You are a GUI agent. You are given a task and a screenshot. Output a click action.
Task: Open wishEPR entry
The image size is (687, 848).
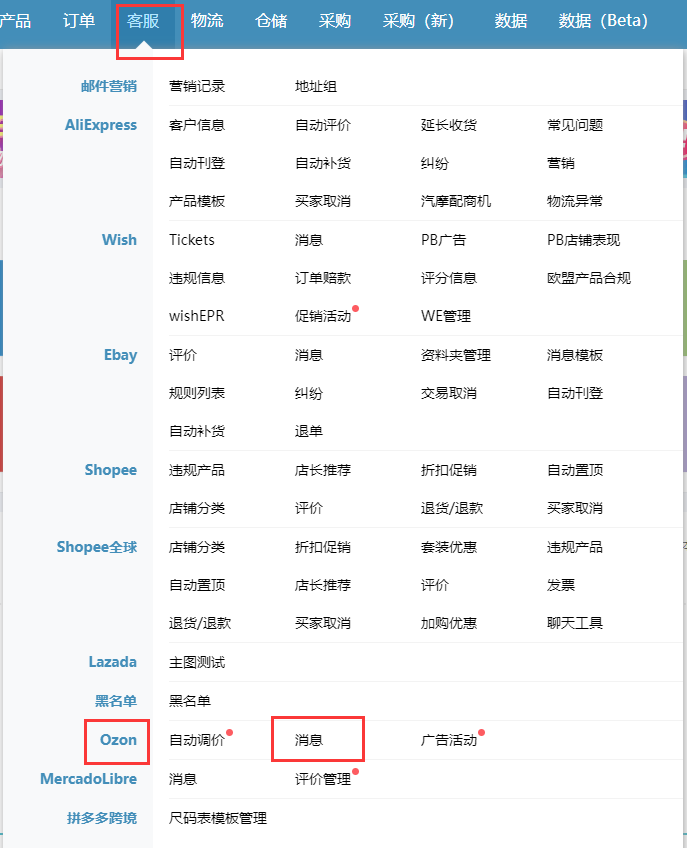pyautogui.click(x=196, y=316)
